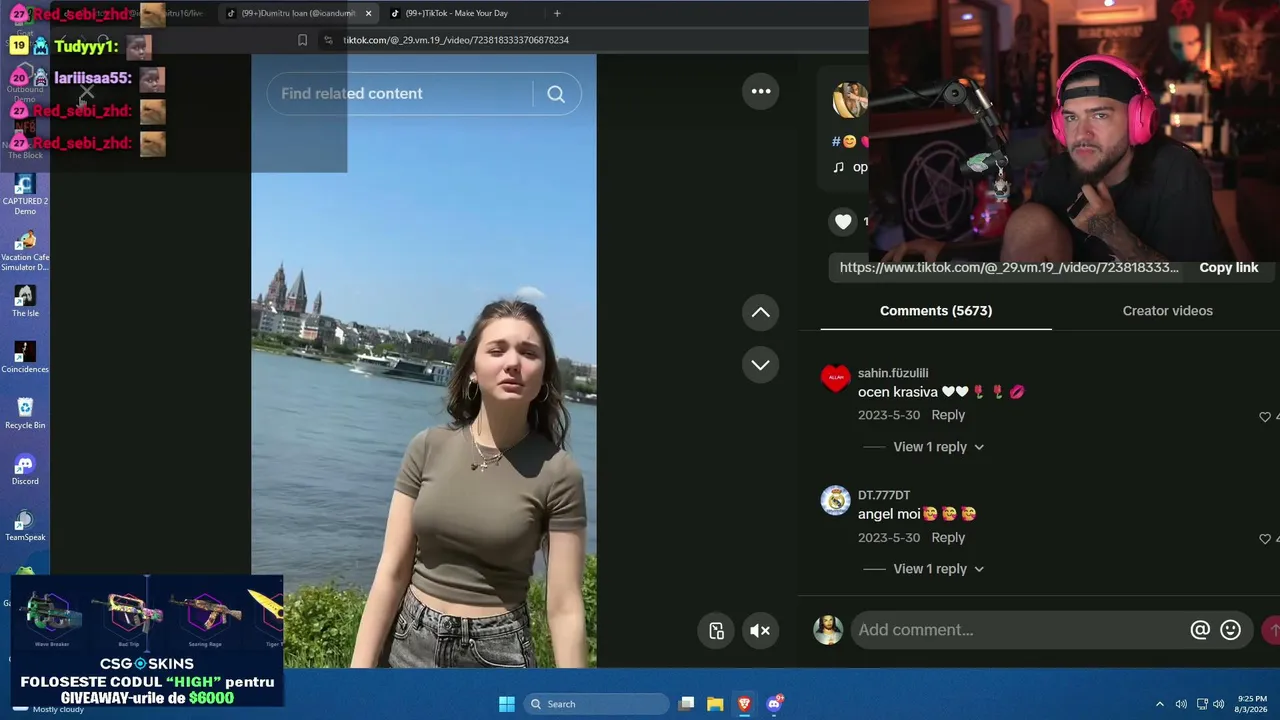
Task: Focus the Add comment text field
Action: (x=1018, y=630)
